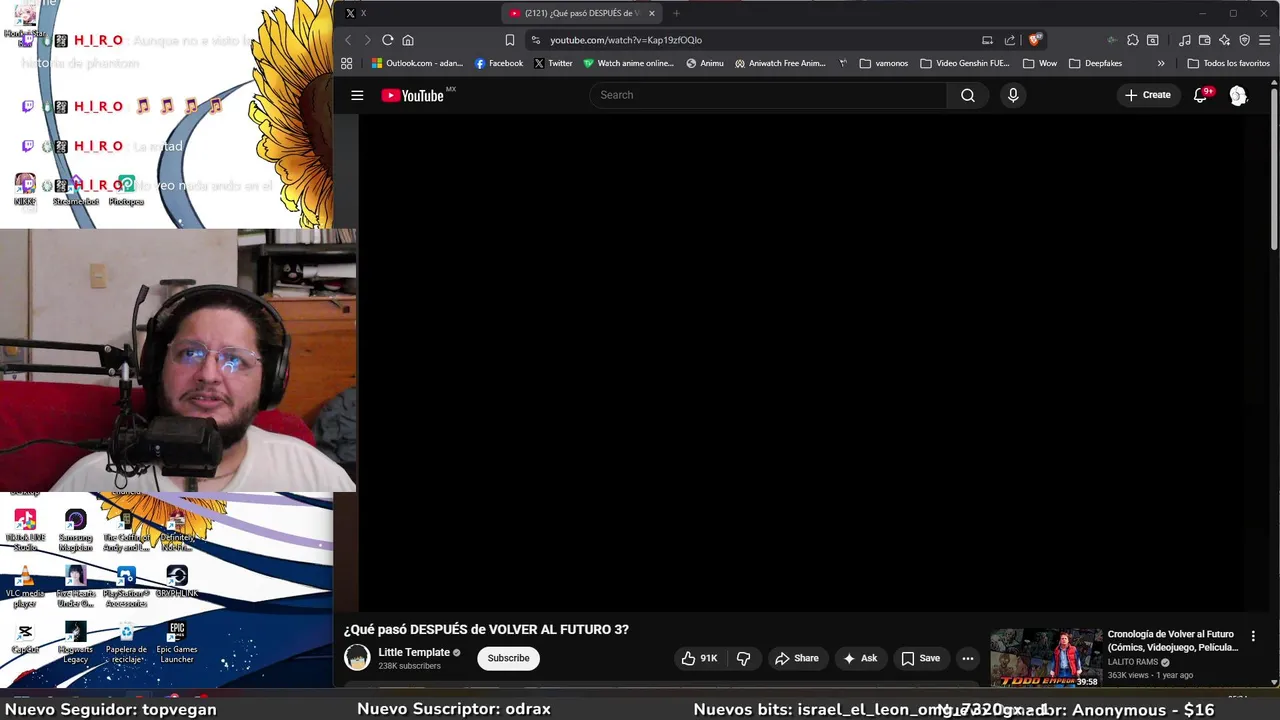Open Hogwarts Legacy desktop shortcut
The height and width of the screenshot is (720, 1280).
pyautogui.click(x=75, y=643)
